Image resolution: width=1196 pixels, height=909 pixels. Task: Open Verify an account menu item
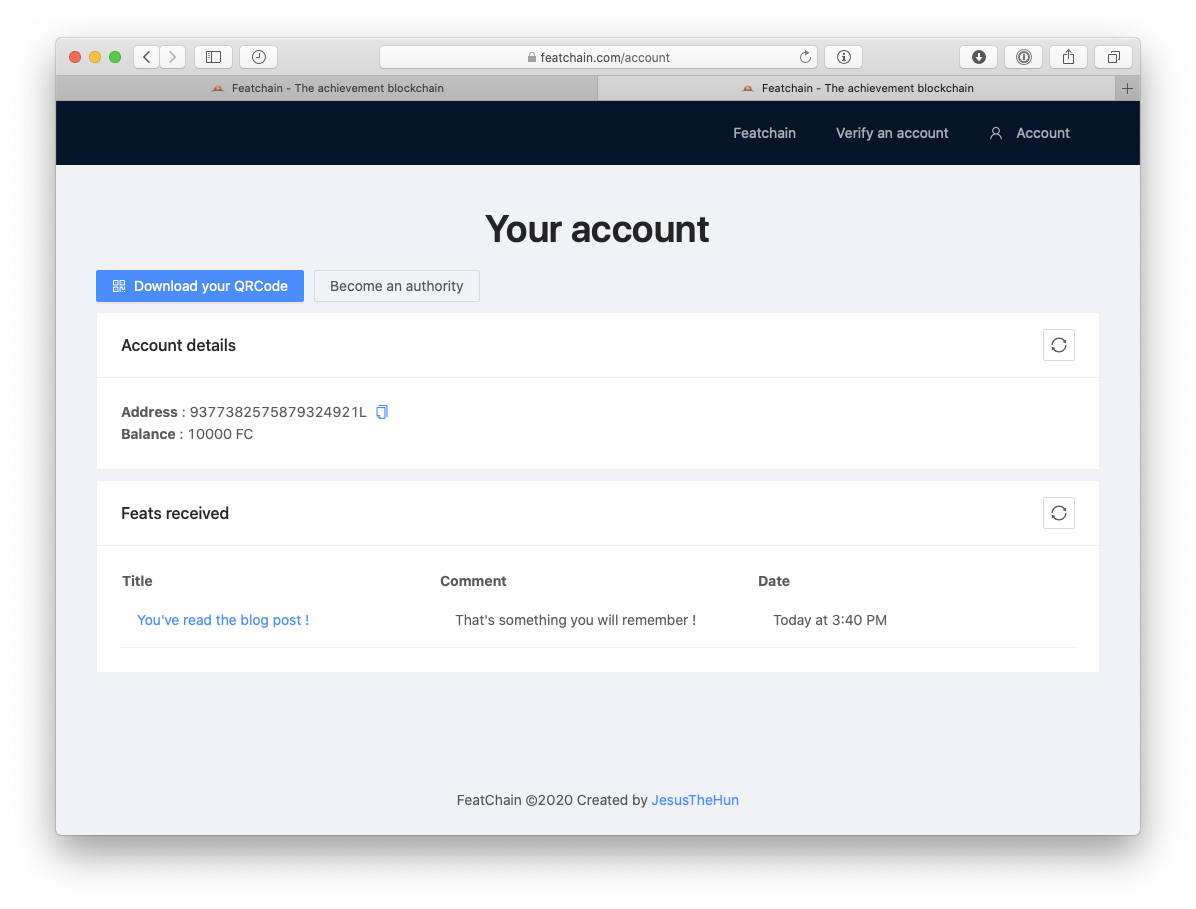[892, 133]
